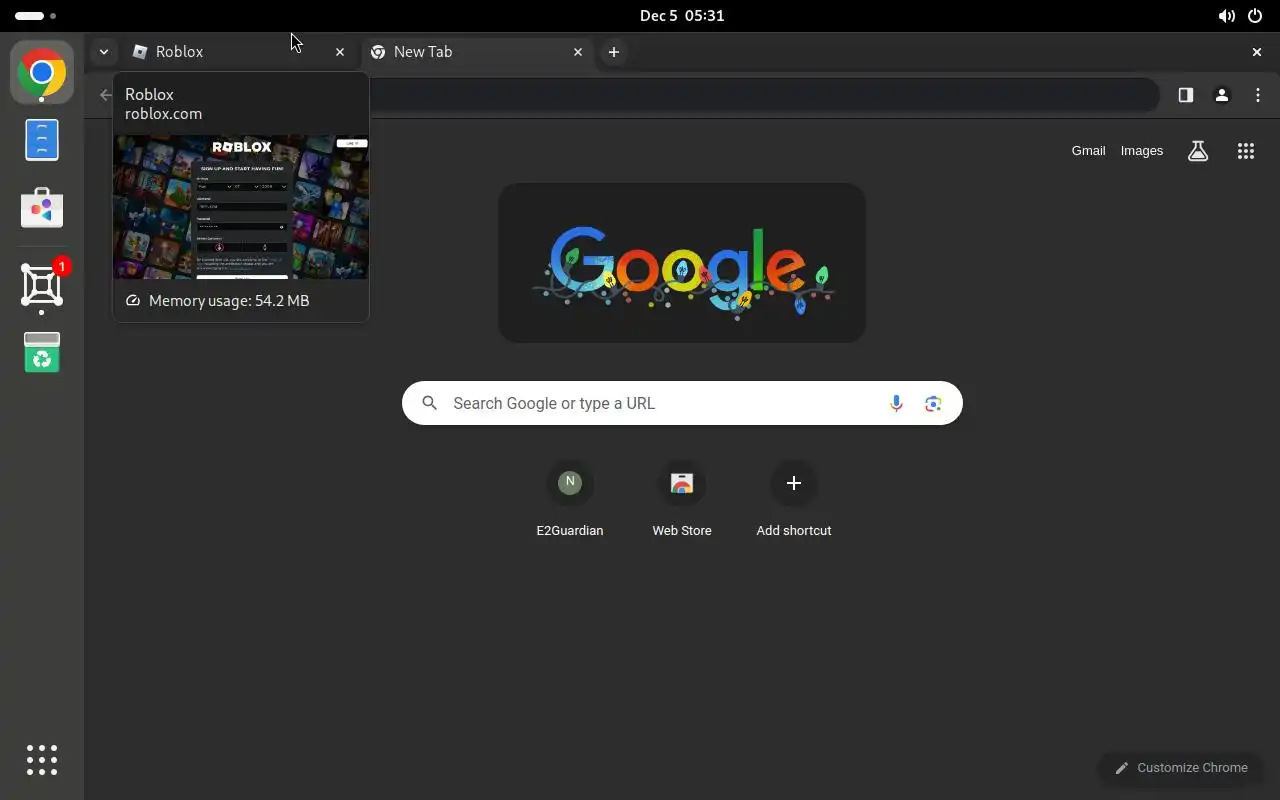Open the Files app in the dock
The height and width of the screenshot is (800, 1280).
(42, 140)
